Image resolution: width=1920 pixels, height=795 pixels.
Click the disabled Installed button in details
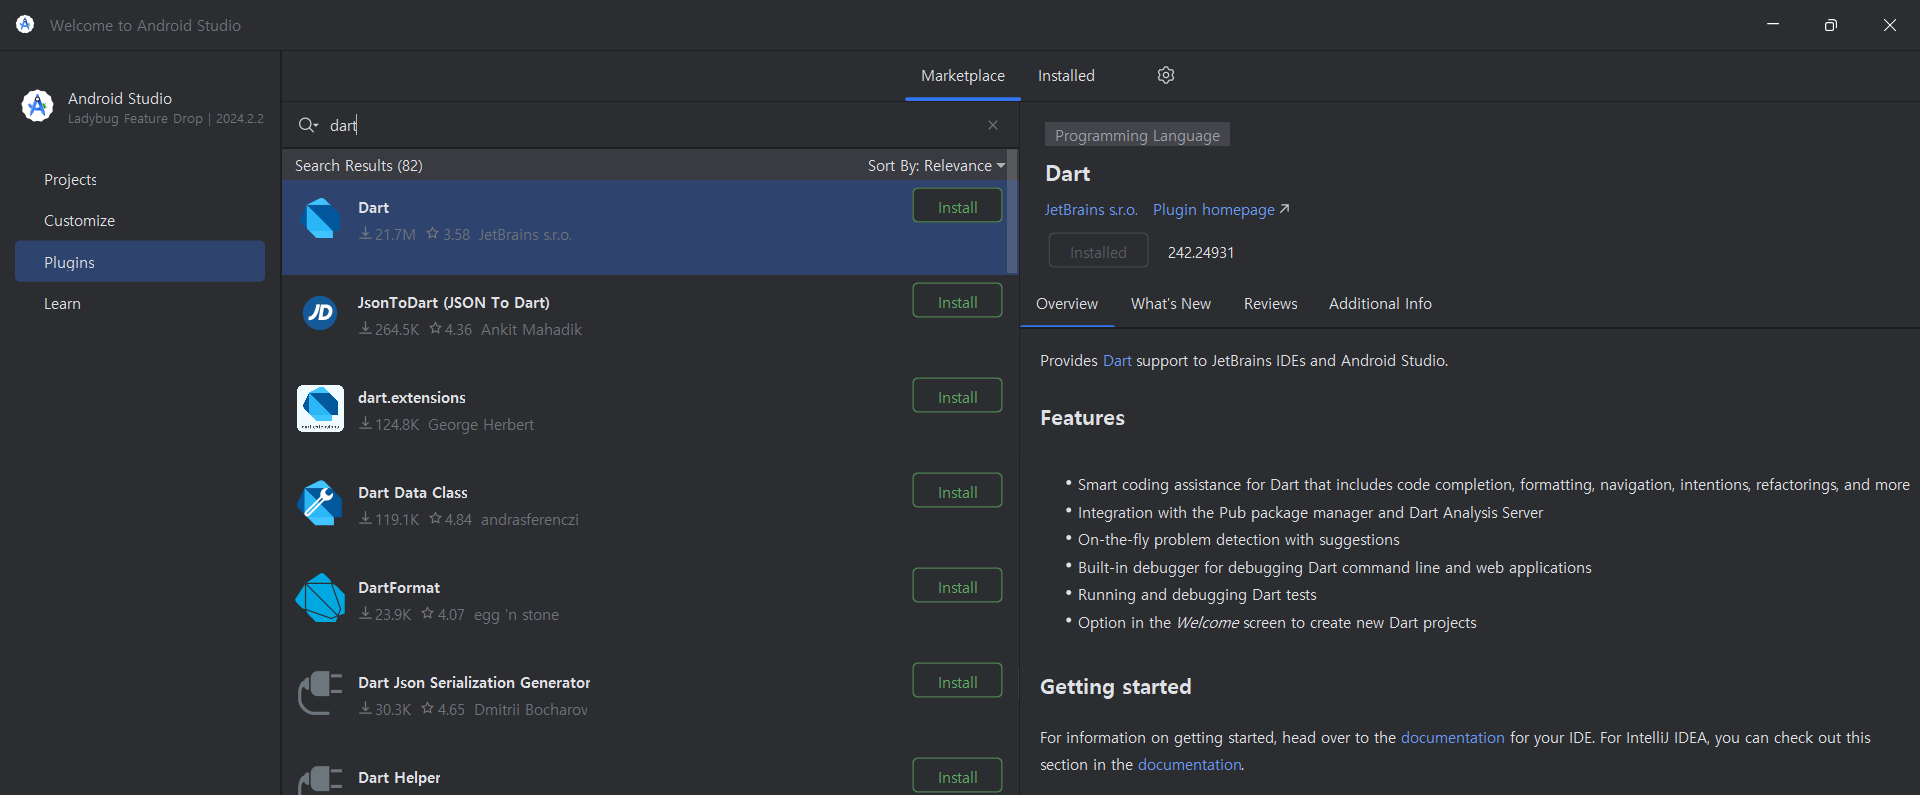pos(1098,252)
